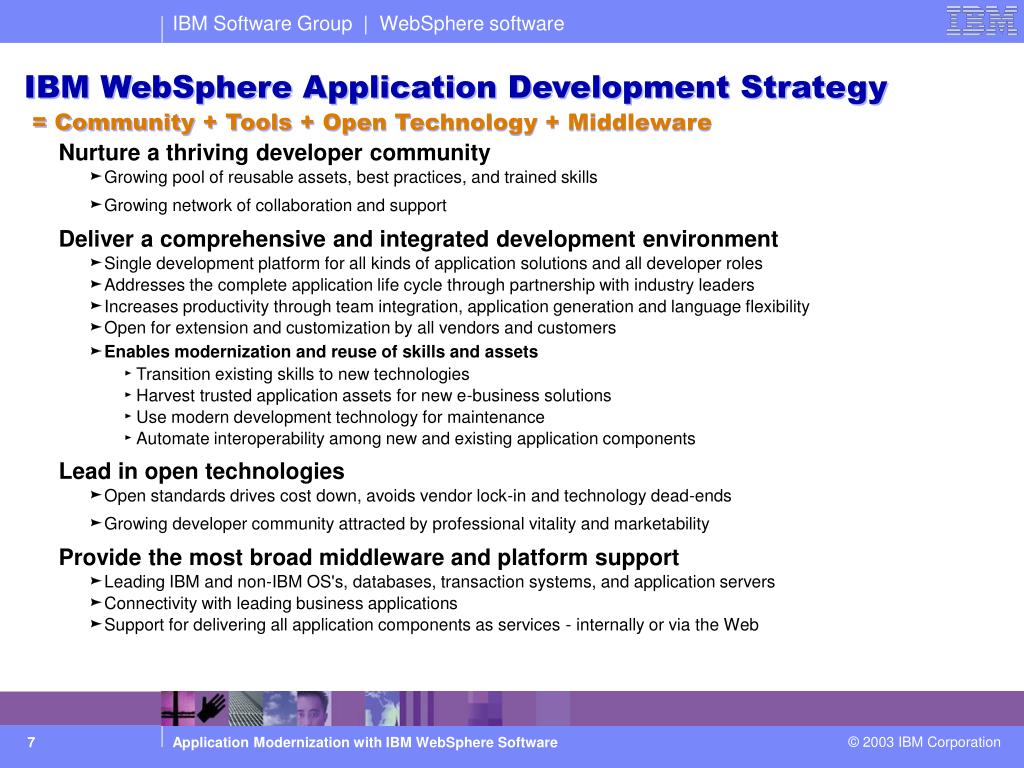Click the sub-bullet "Transition existing skills to new technologies"
Image resolution: width=1024 pixels, height=768 pixels.
pos(302,374)
